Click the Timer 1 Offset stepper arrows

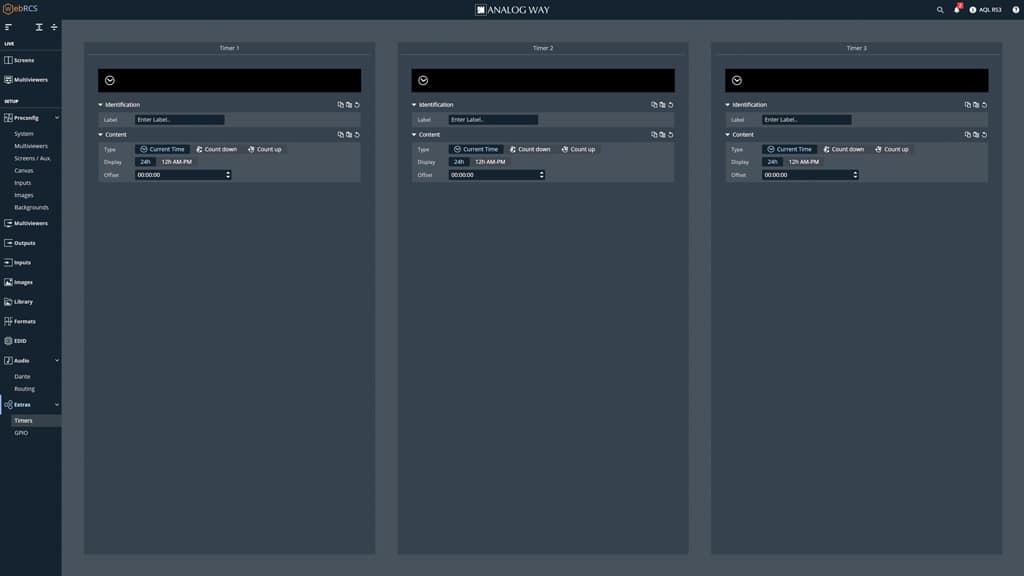pyautogui.click(x=228, y=175)
